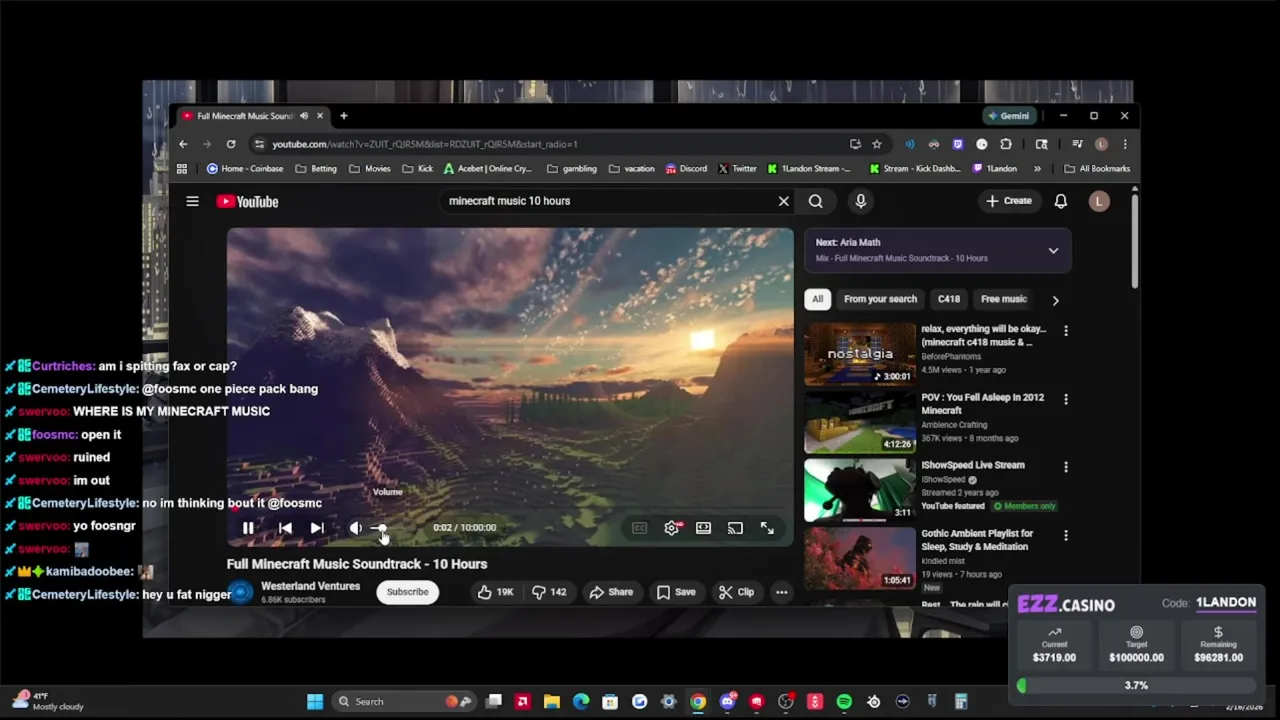Image resolution: width=1280 pixels, height=720 pixels.
Task: Open more actions menu below the video
Action: (x=782, y=592)
